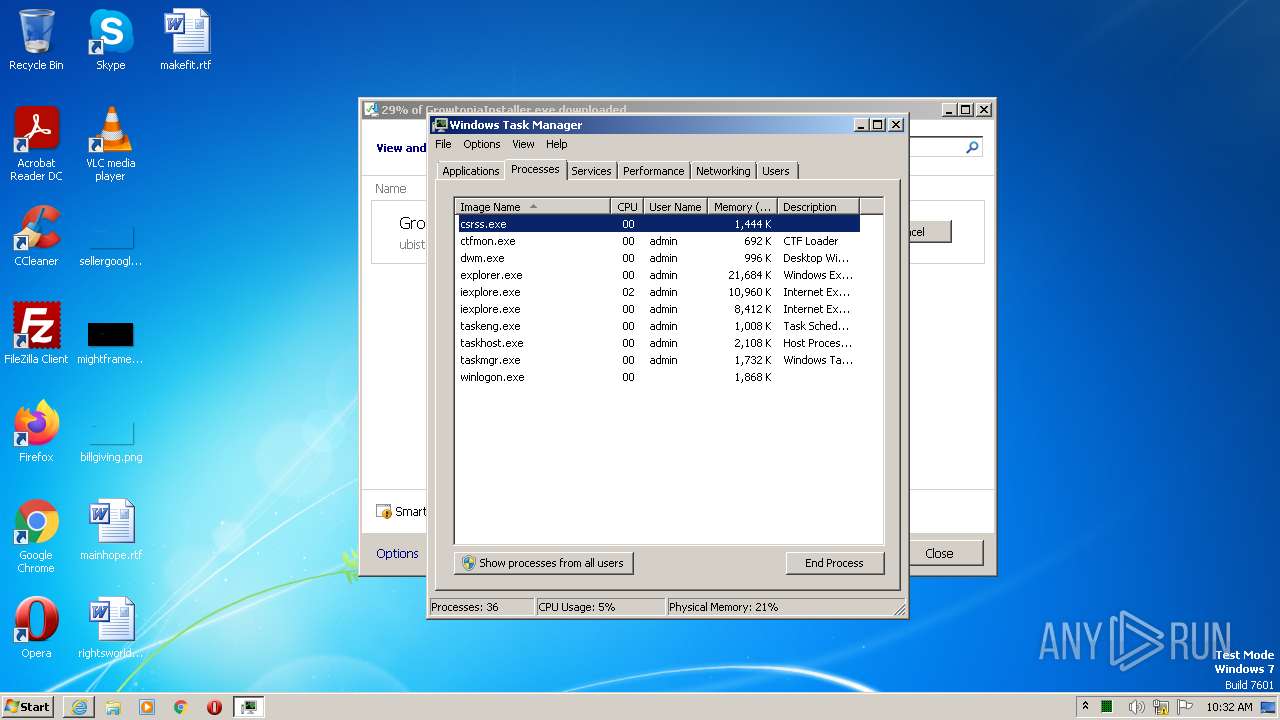The width and height of the screenshot is (1280, 720).
Task: Open the Firefox desktop shortcut
Action: coord(36,431)
